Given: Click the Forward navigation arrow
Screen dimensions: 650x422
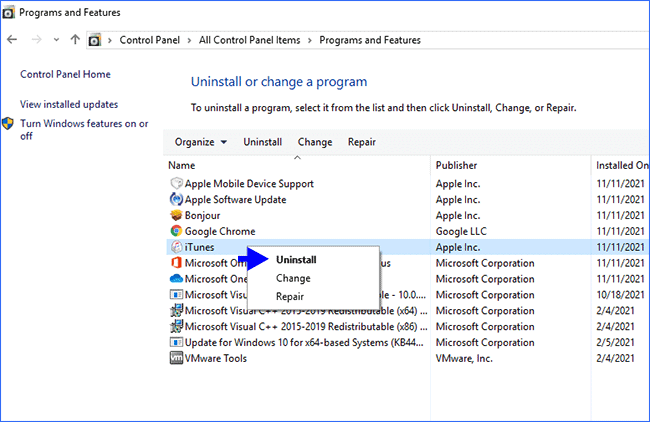Looking at the screenshot, I should (36, 40).
